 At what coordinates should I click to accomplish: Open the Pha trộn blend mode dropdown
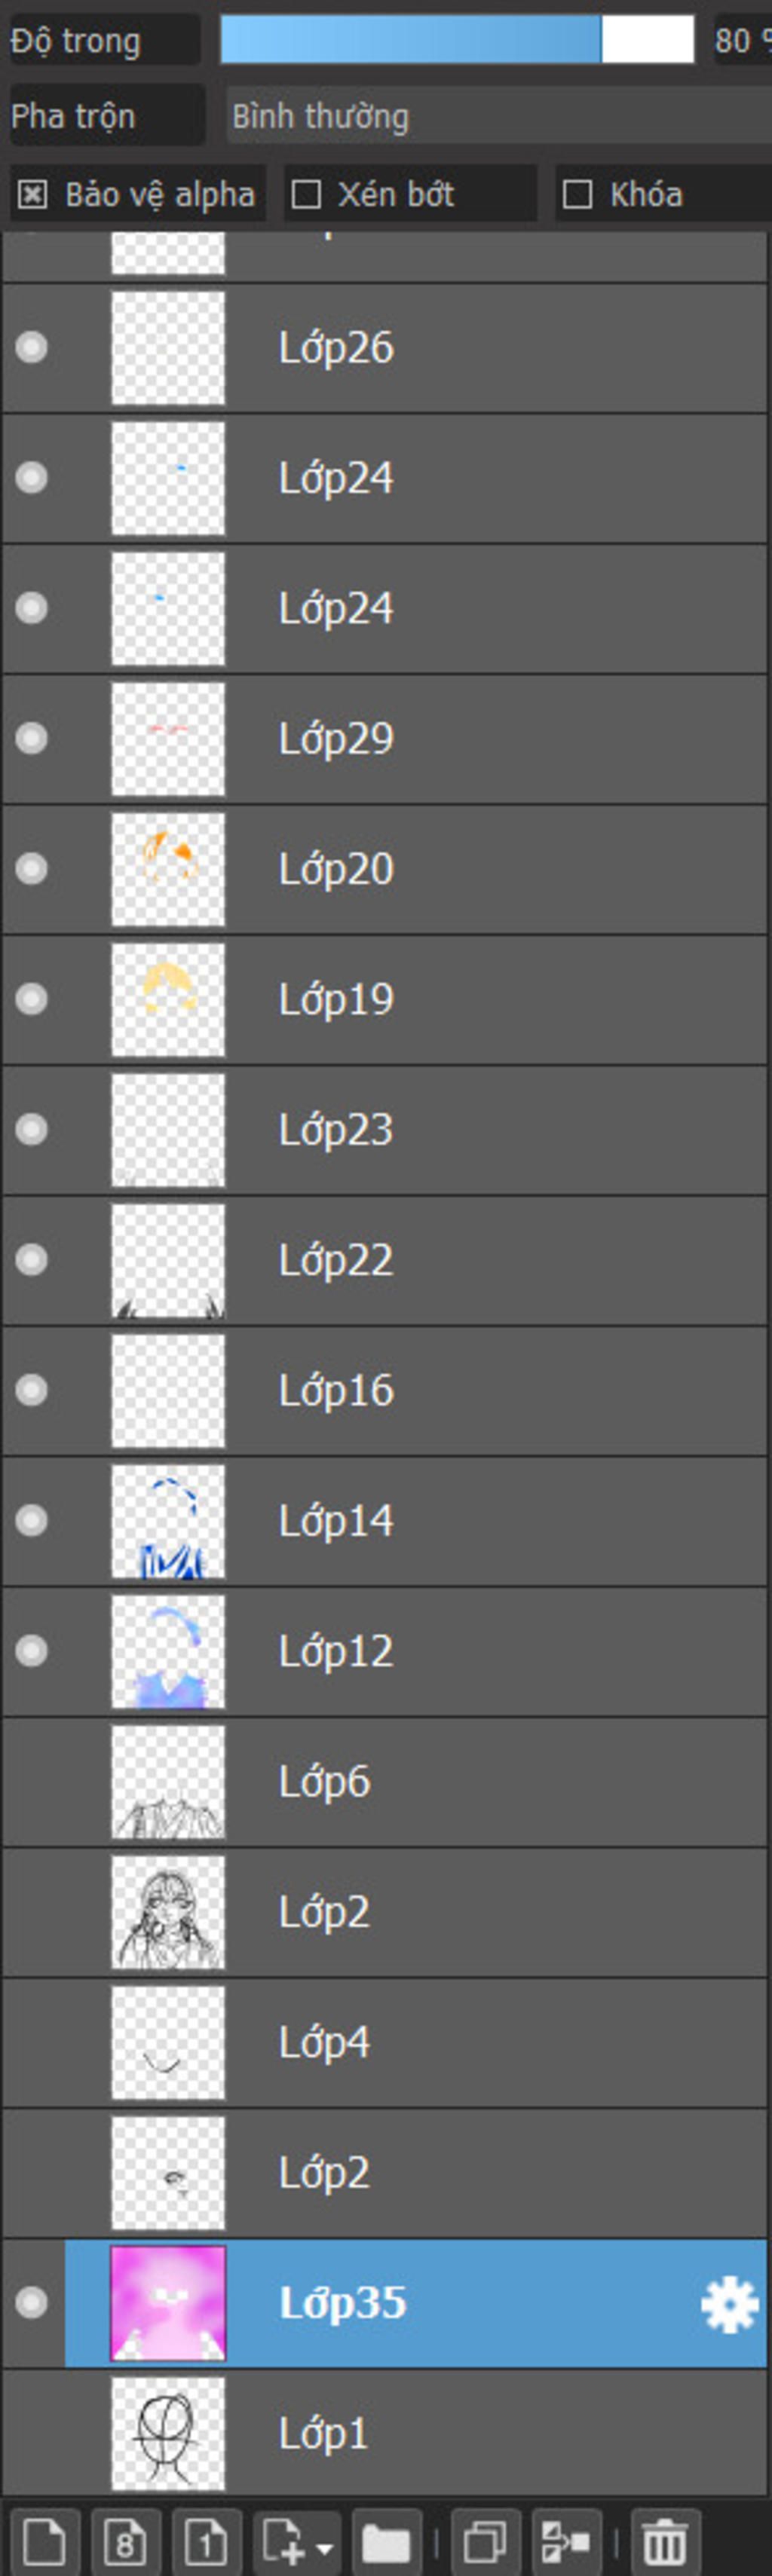498,116
